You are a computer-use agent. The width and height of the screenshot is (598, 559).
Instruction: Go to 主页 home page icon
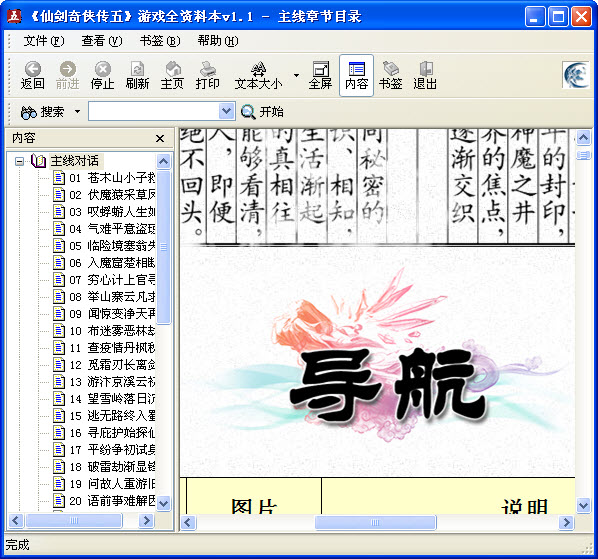pos(172,75)
